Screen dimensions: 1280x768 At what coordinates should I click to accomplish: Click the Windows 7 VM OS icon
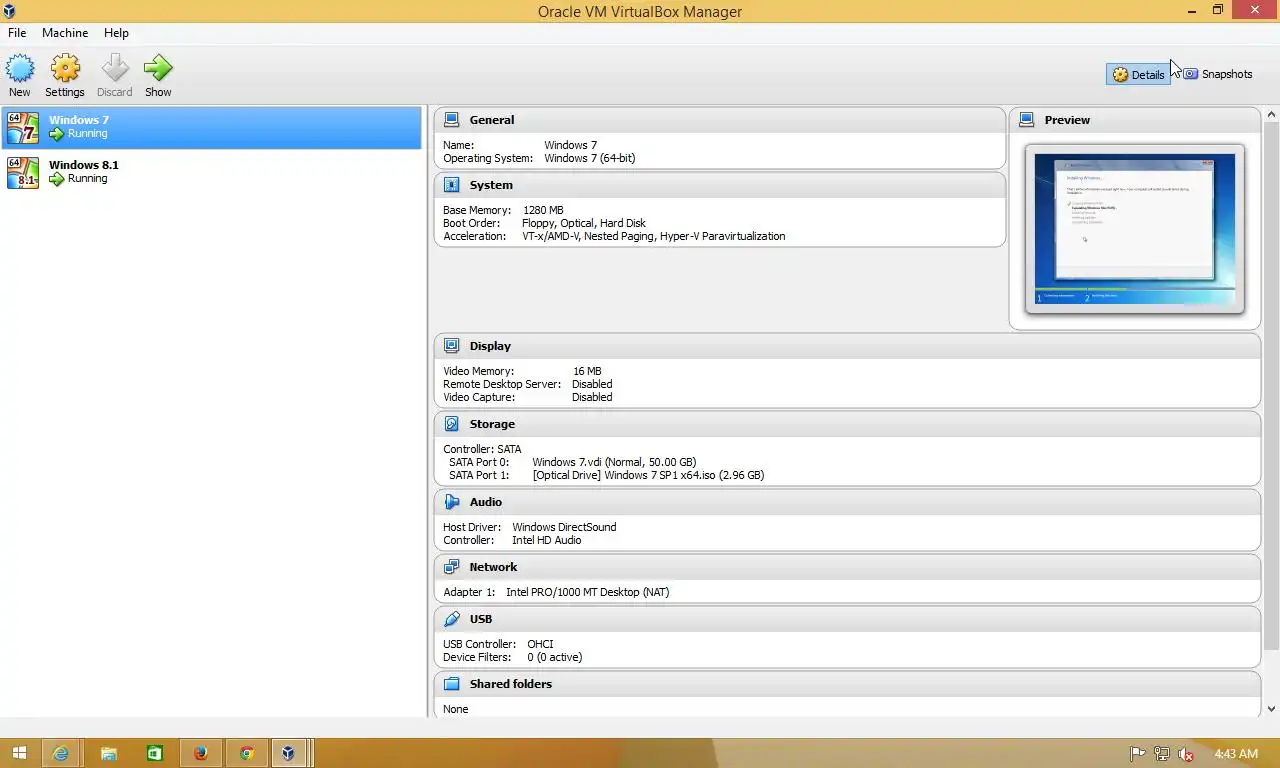point(23,127)
